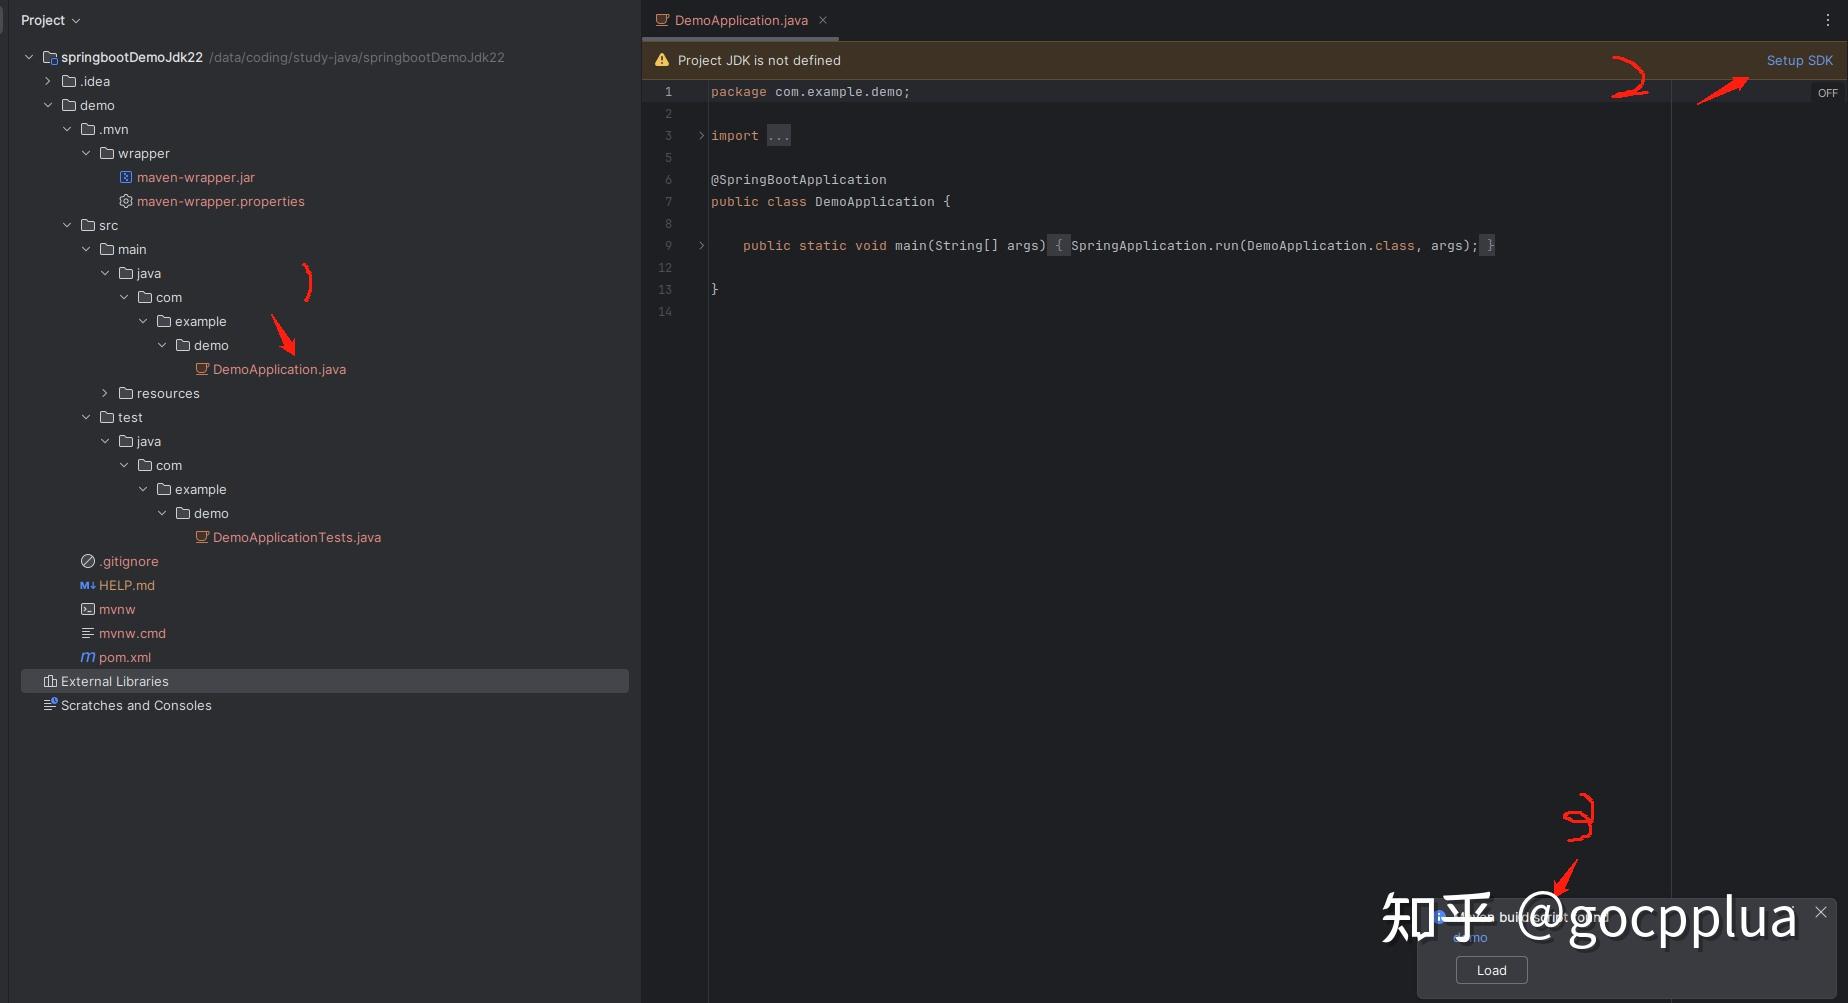Open the Project view dropdown
The height and width of the screenshot is (1003, 1848).
point(50,19)
